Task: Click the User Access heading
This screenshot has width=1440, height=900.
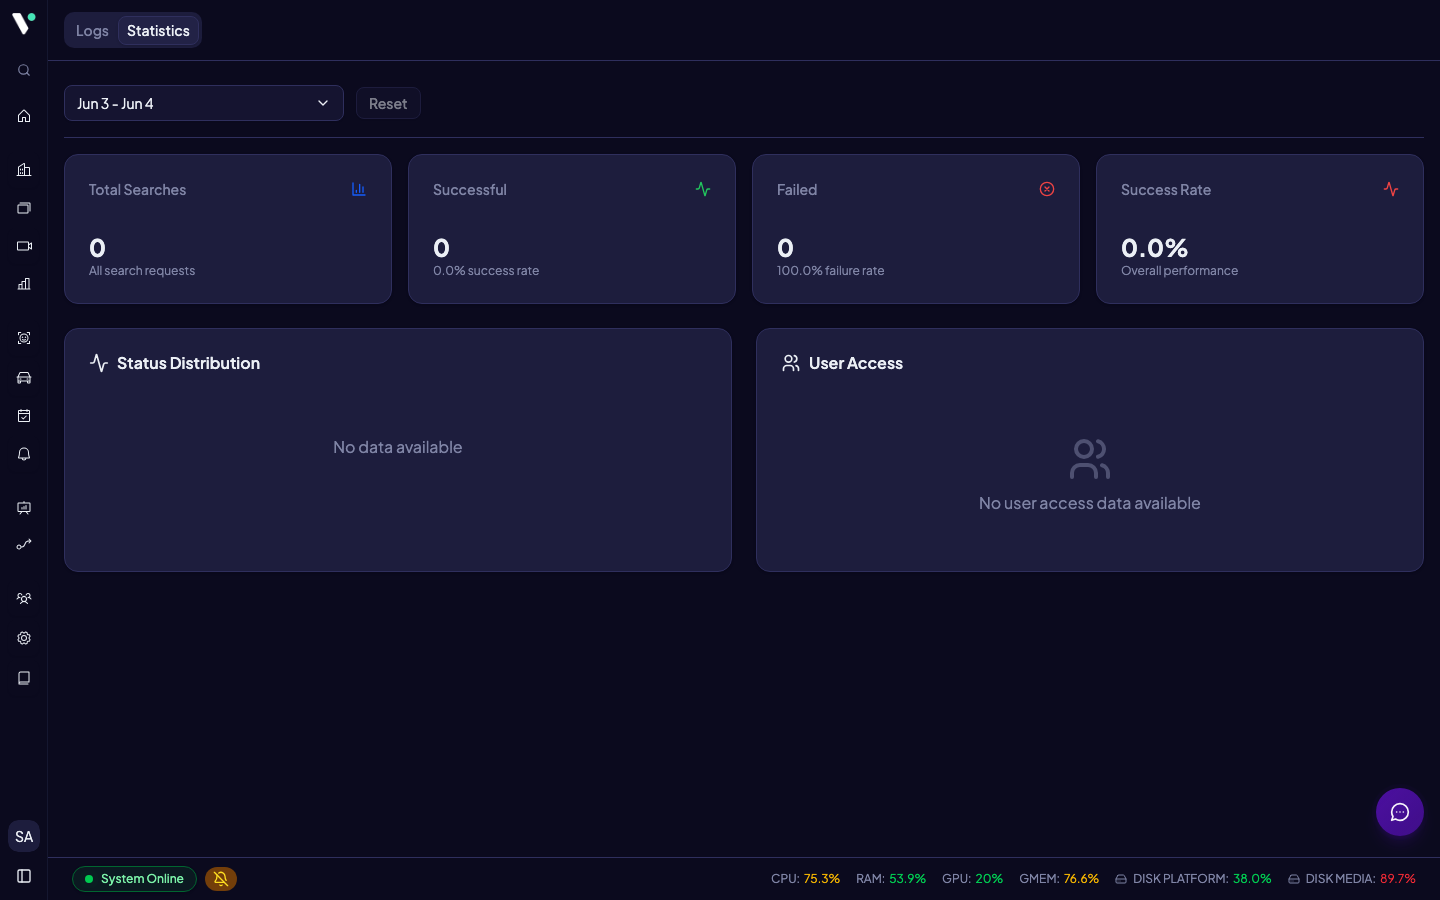Action: tap(856, 363)
